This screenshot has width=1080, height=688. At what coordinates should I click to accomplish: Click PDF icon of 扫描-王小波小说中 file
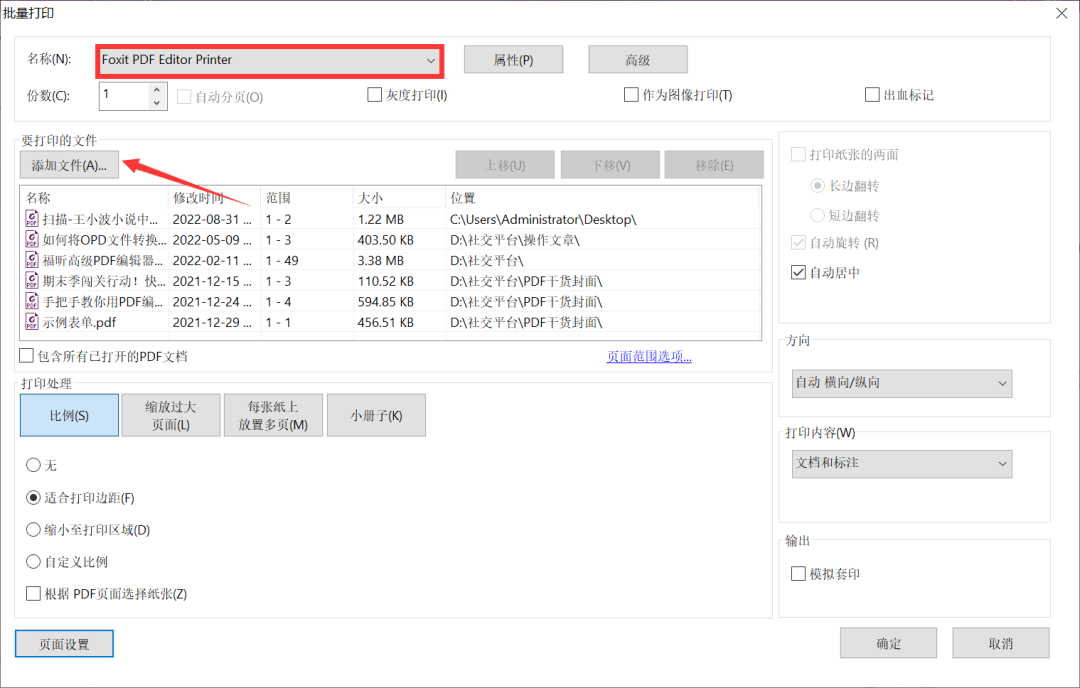click(x=32, y=219)
